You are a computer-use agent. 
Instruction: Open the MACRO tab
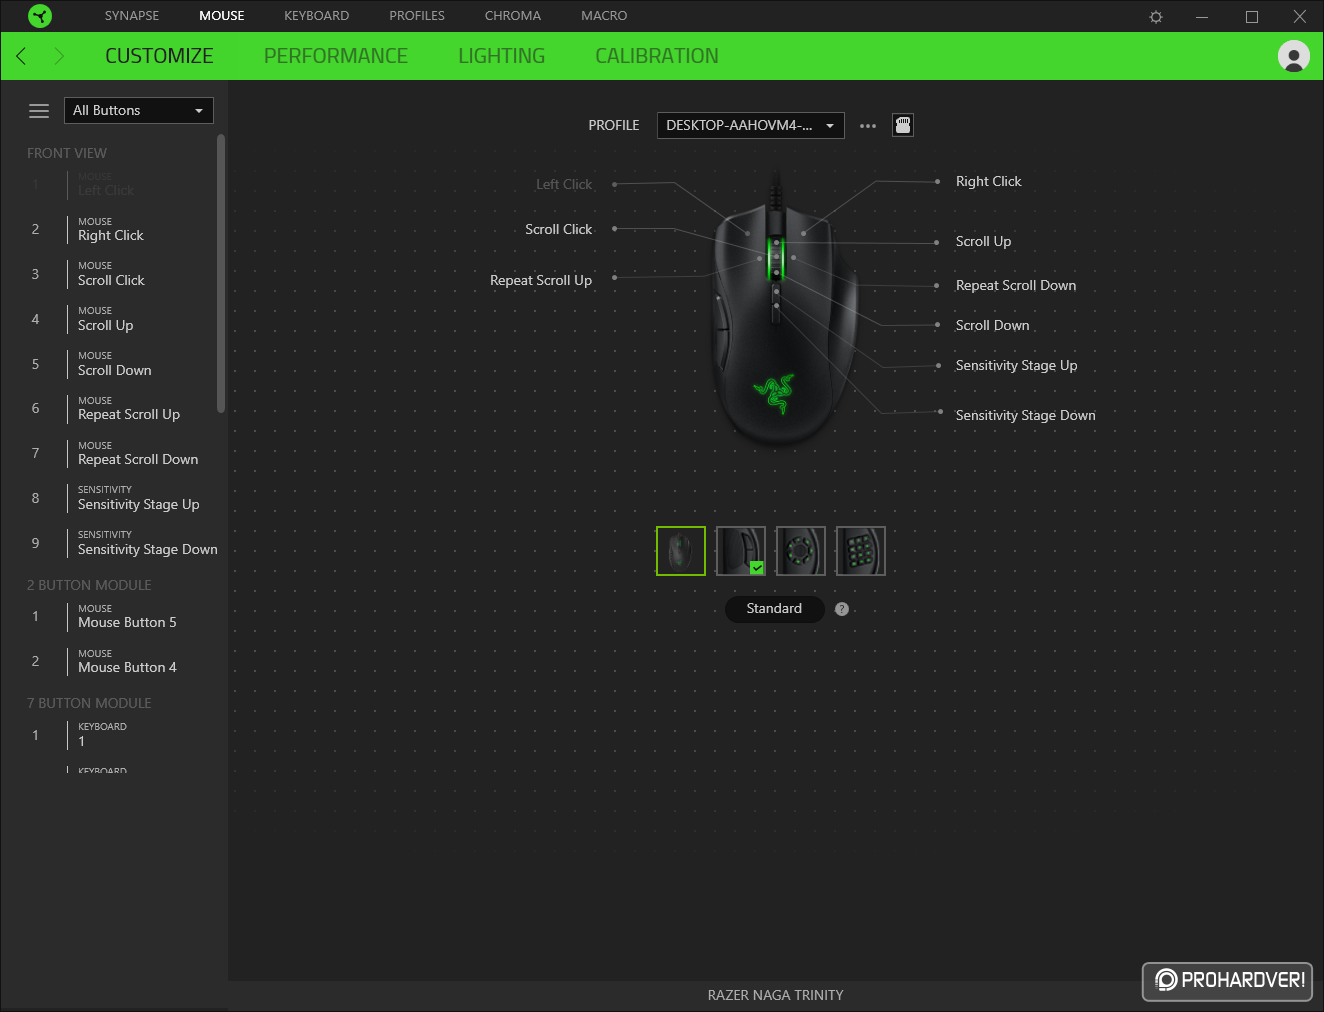pos(604,16)
